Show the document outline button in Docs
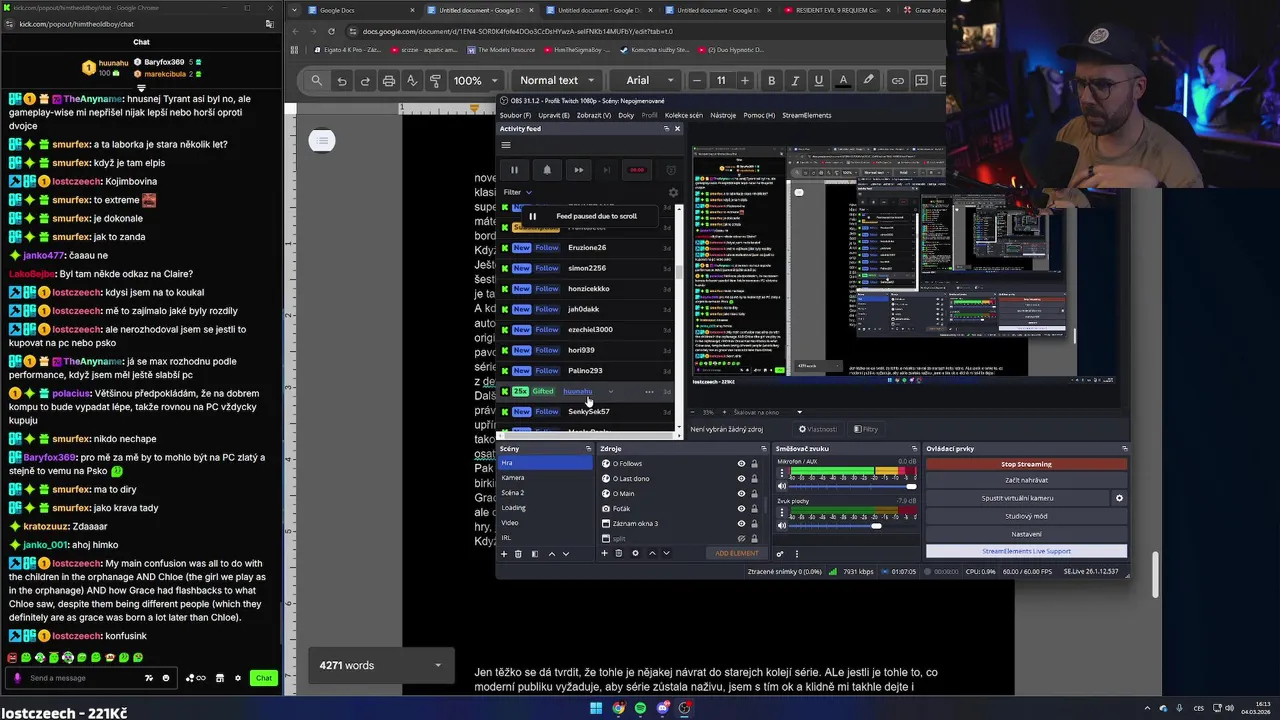Image resolution: width=1280 pixels, height=720 pixels. tap(321, 140)
